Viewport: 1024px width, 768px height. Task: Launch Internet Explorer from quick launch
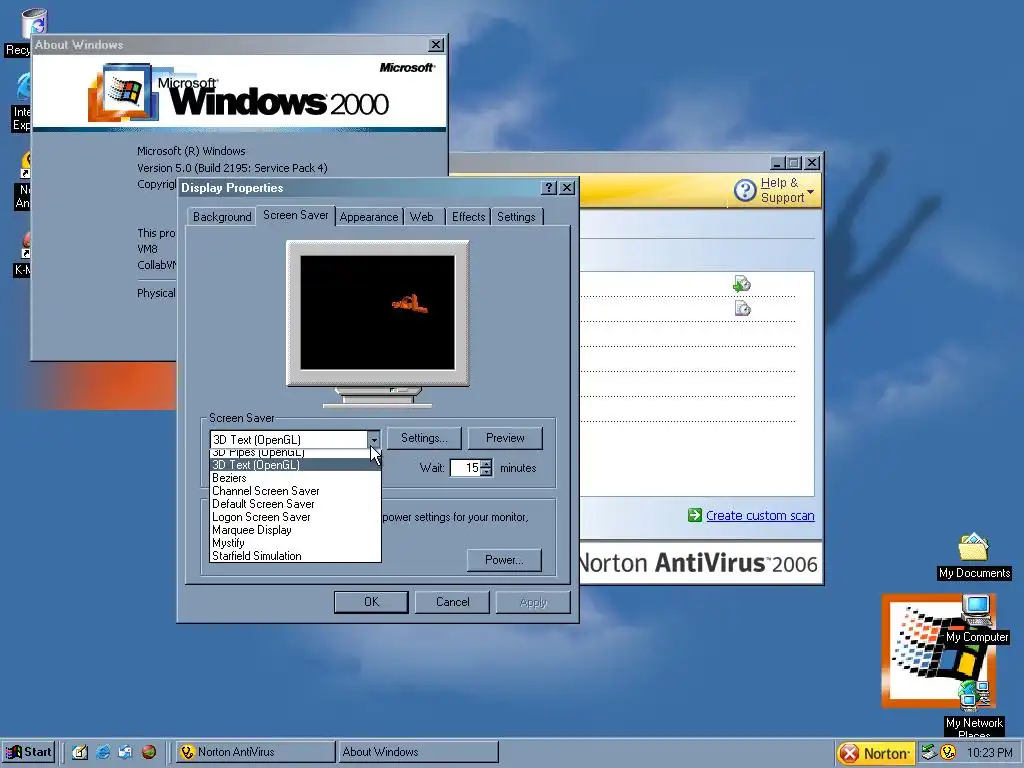103,752
